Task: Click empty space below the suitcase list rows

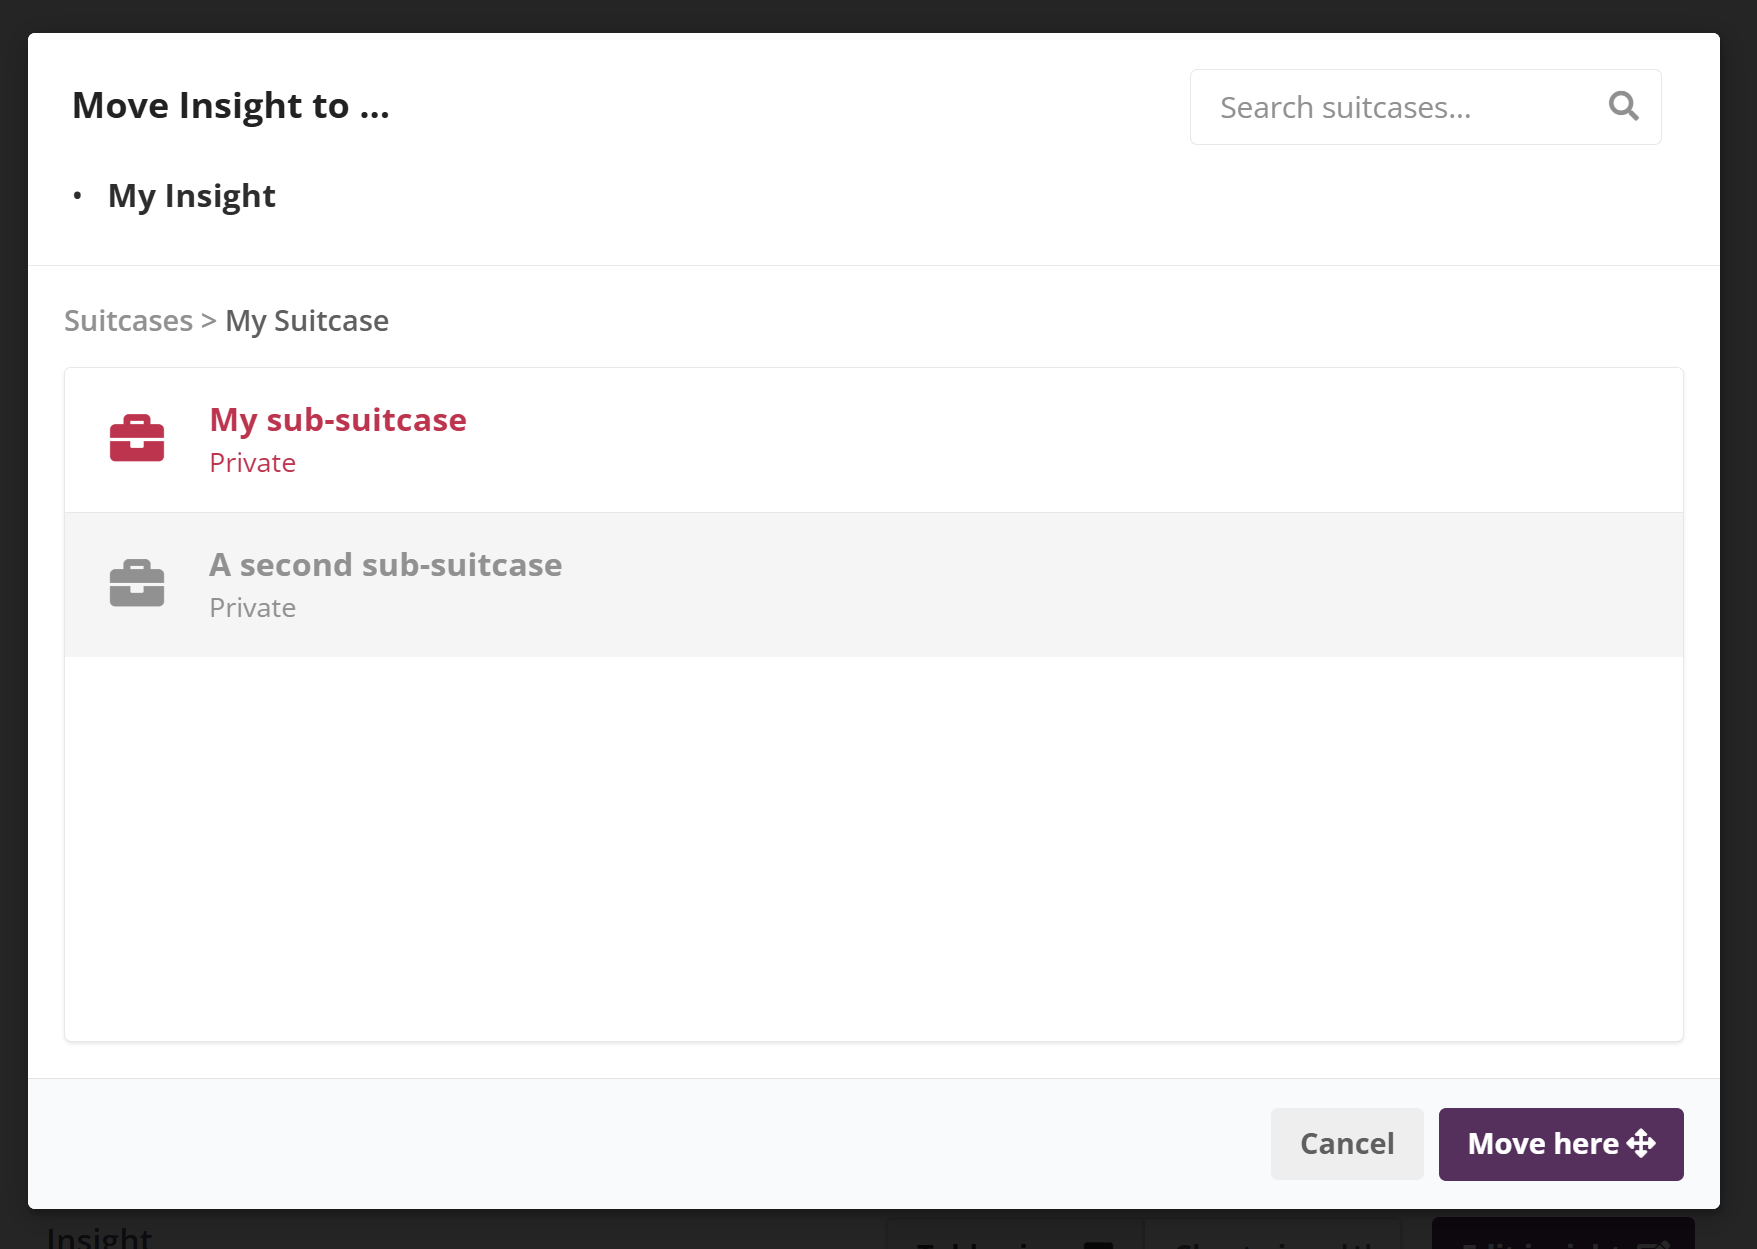Action: pyautogui.click(x=873, y=848)
